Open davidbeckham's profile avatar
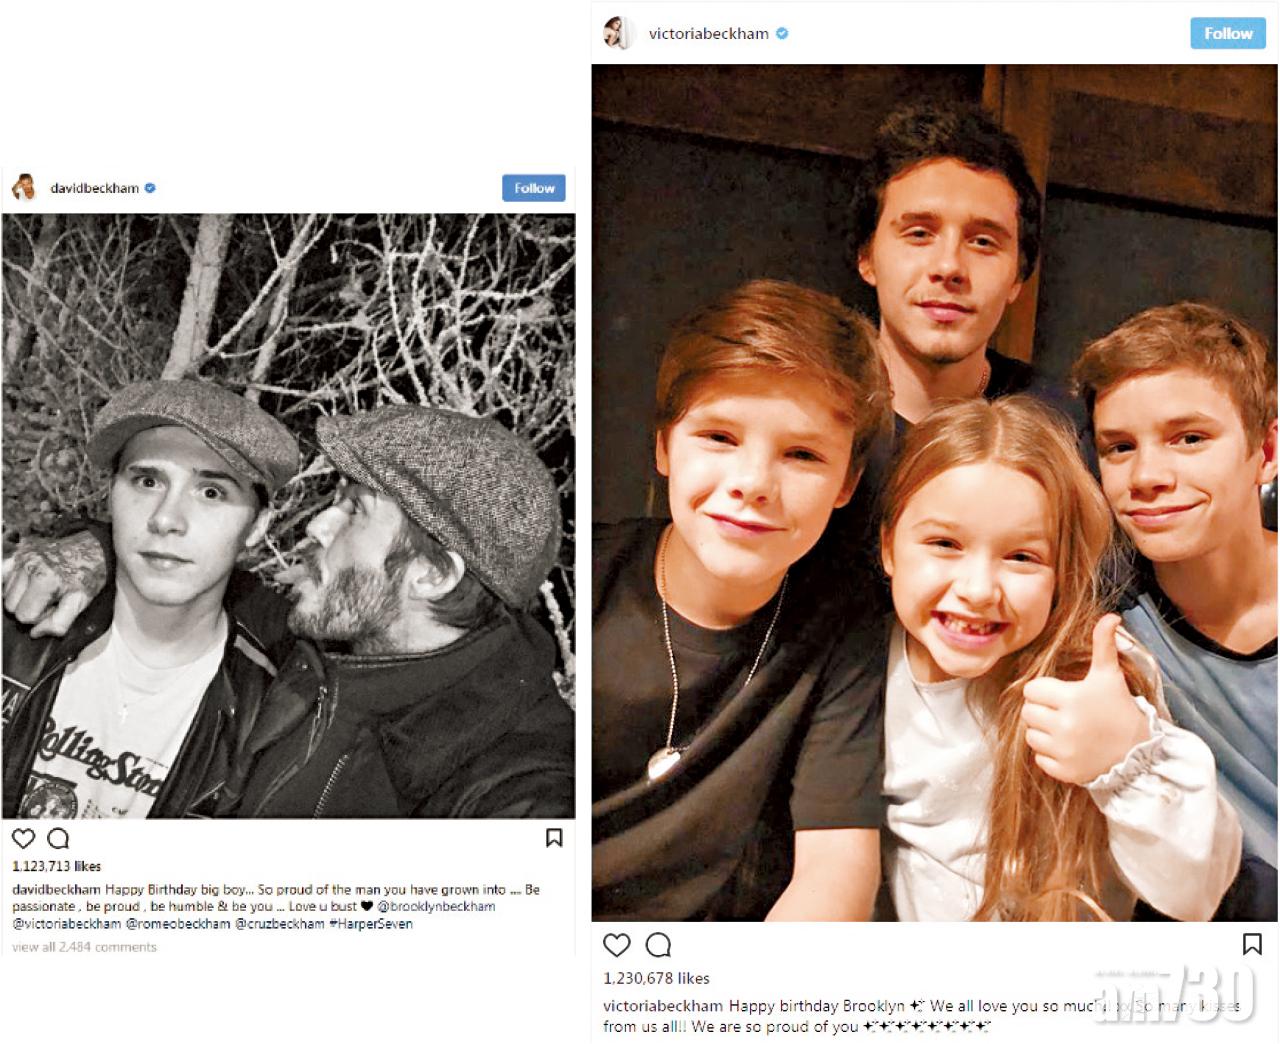Screen dimensions: 1280x1044 (24, 187)
